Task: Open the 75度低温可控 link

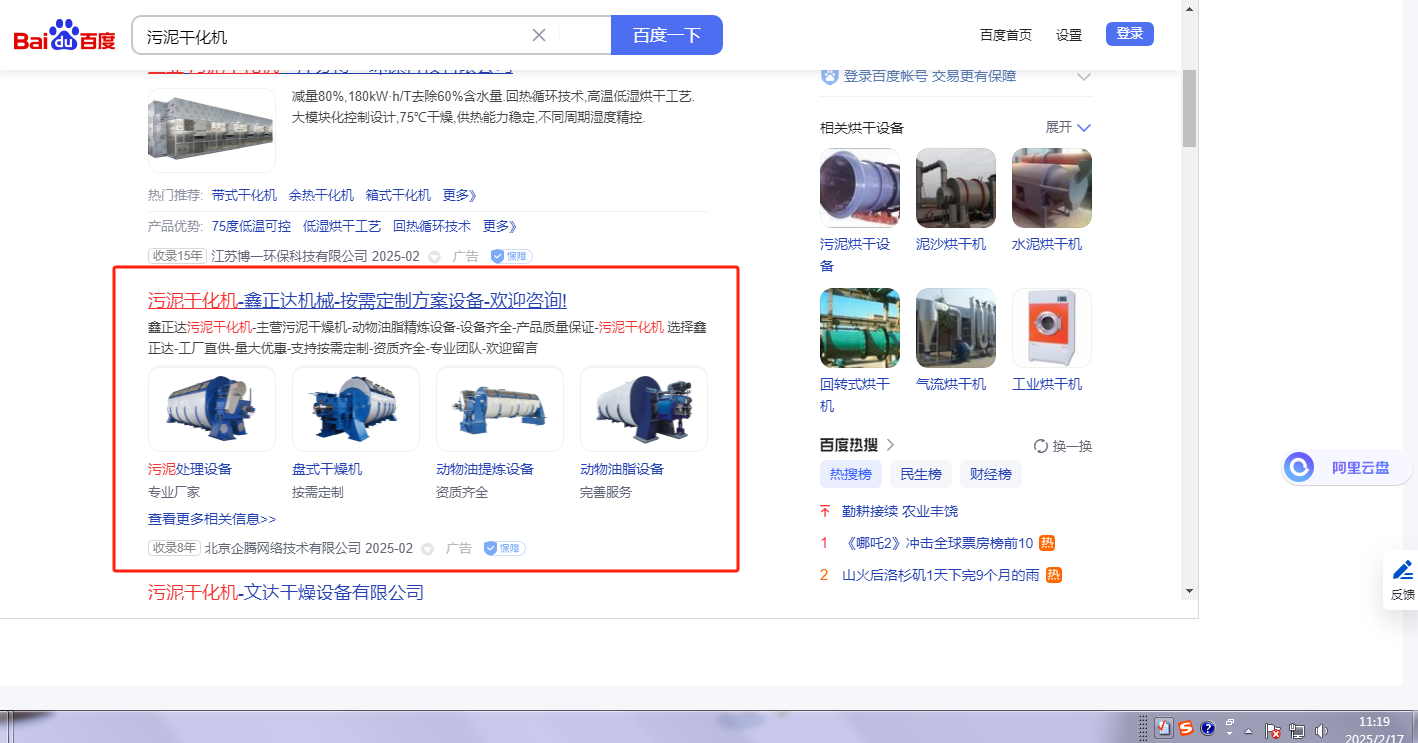Action: coord(251,226)
